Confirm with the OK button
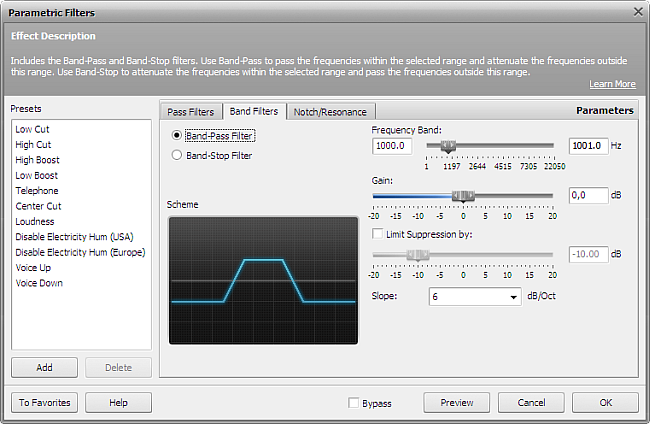 click(x=605, y=403)
